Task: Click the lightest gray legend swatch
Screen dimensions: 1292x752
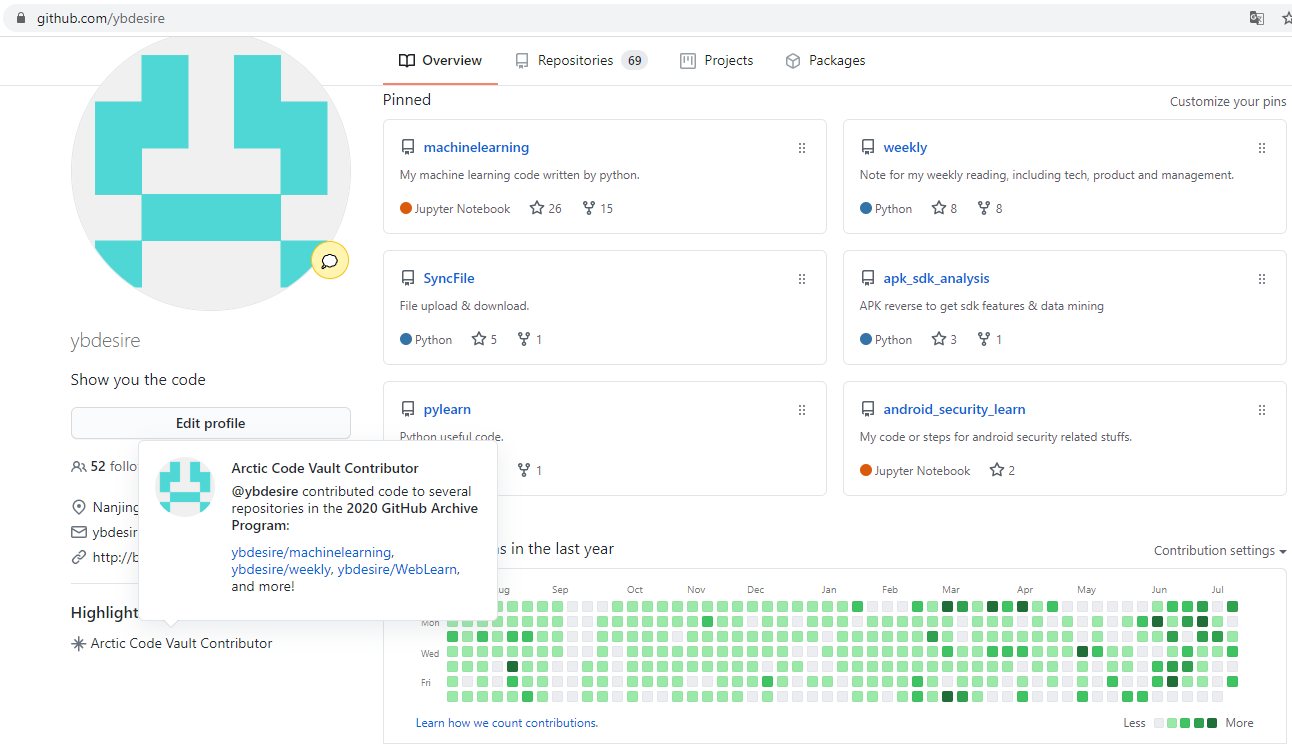Action: coord(1159,723)
